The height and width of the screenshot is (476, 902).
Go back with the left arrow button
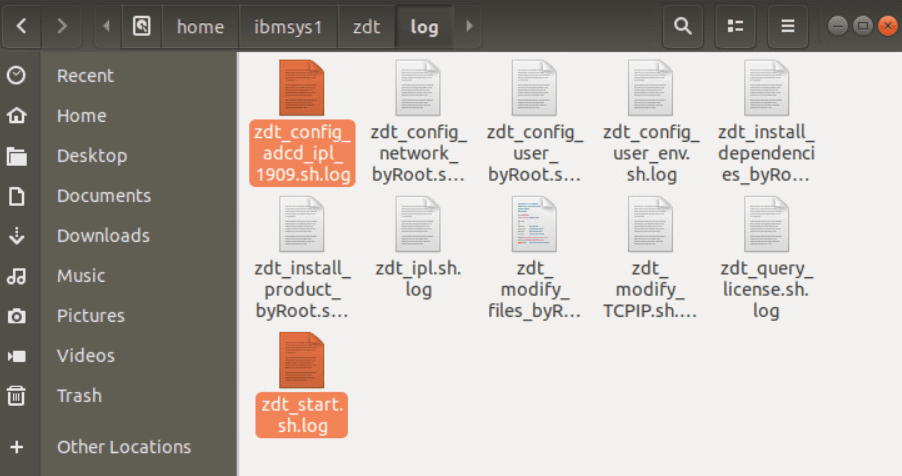click(21, 26)
